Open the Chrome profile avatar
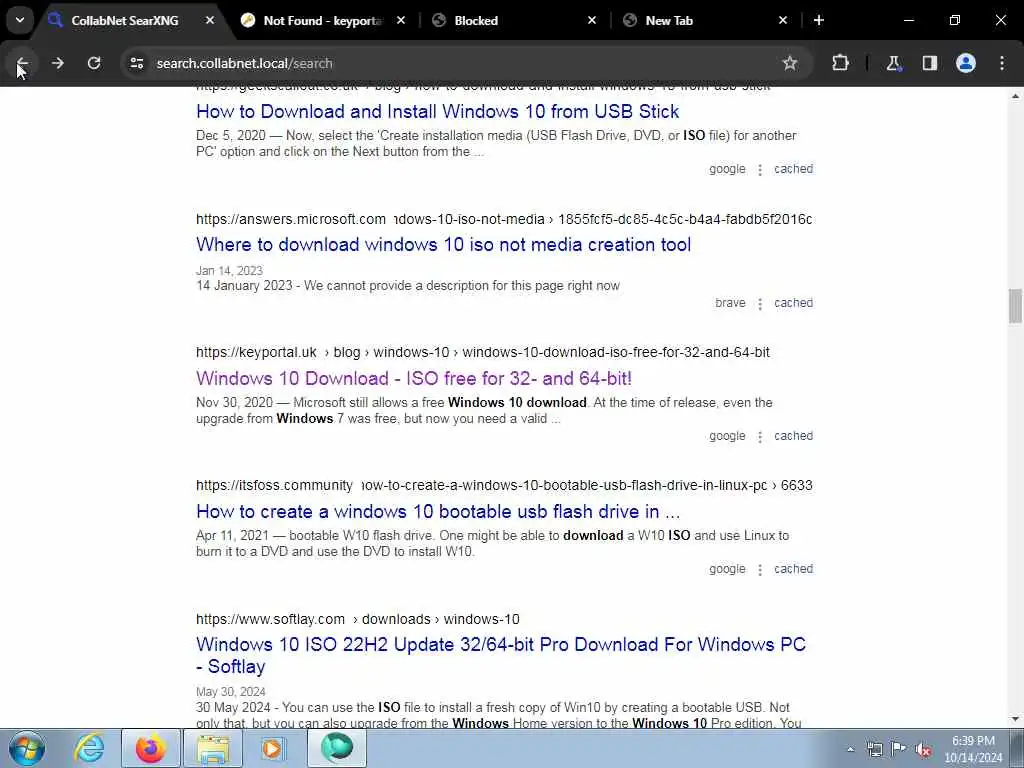The width and height of the screenshot is (1024, 768). (966, 63)
